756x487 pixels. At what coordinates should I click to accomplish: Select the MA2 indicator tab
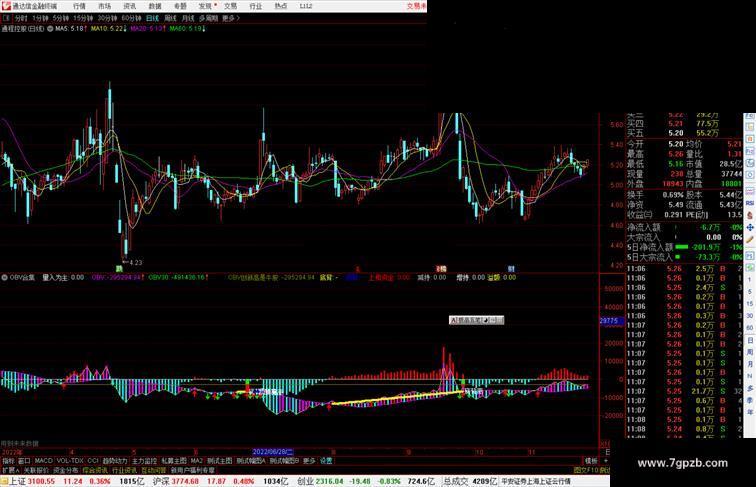tap(197, 461)
